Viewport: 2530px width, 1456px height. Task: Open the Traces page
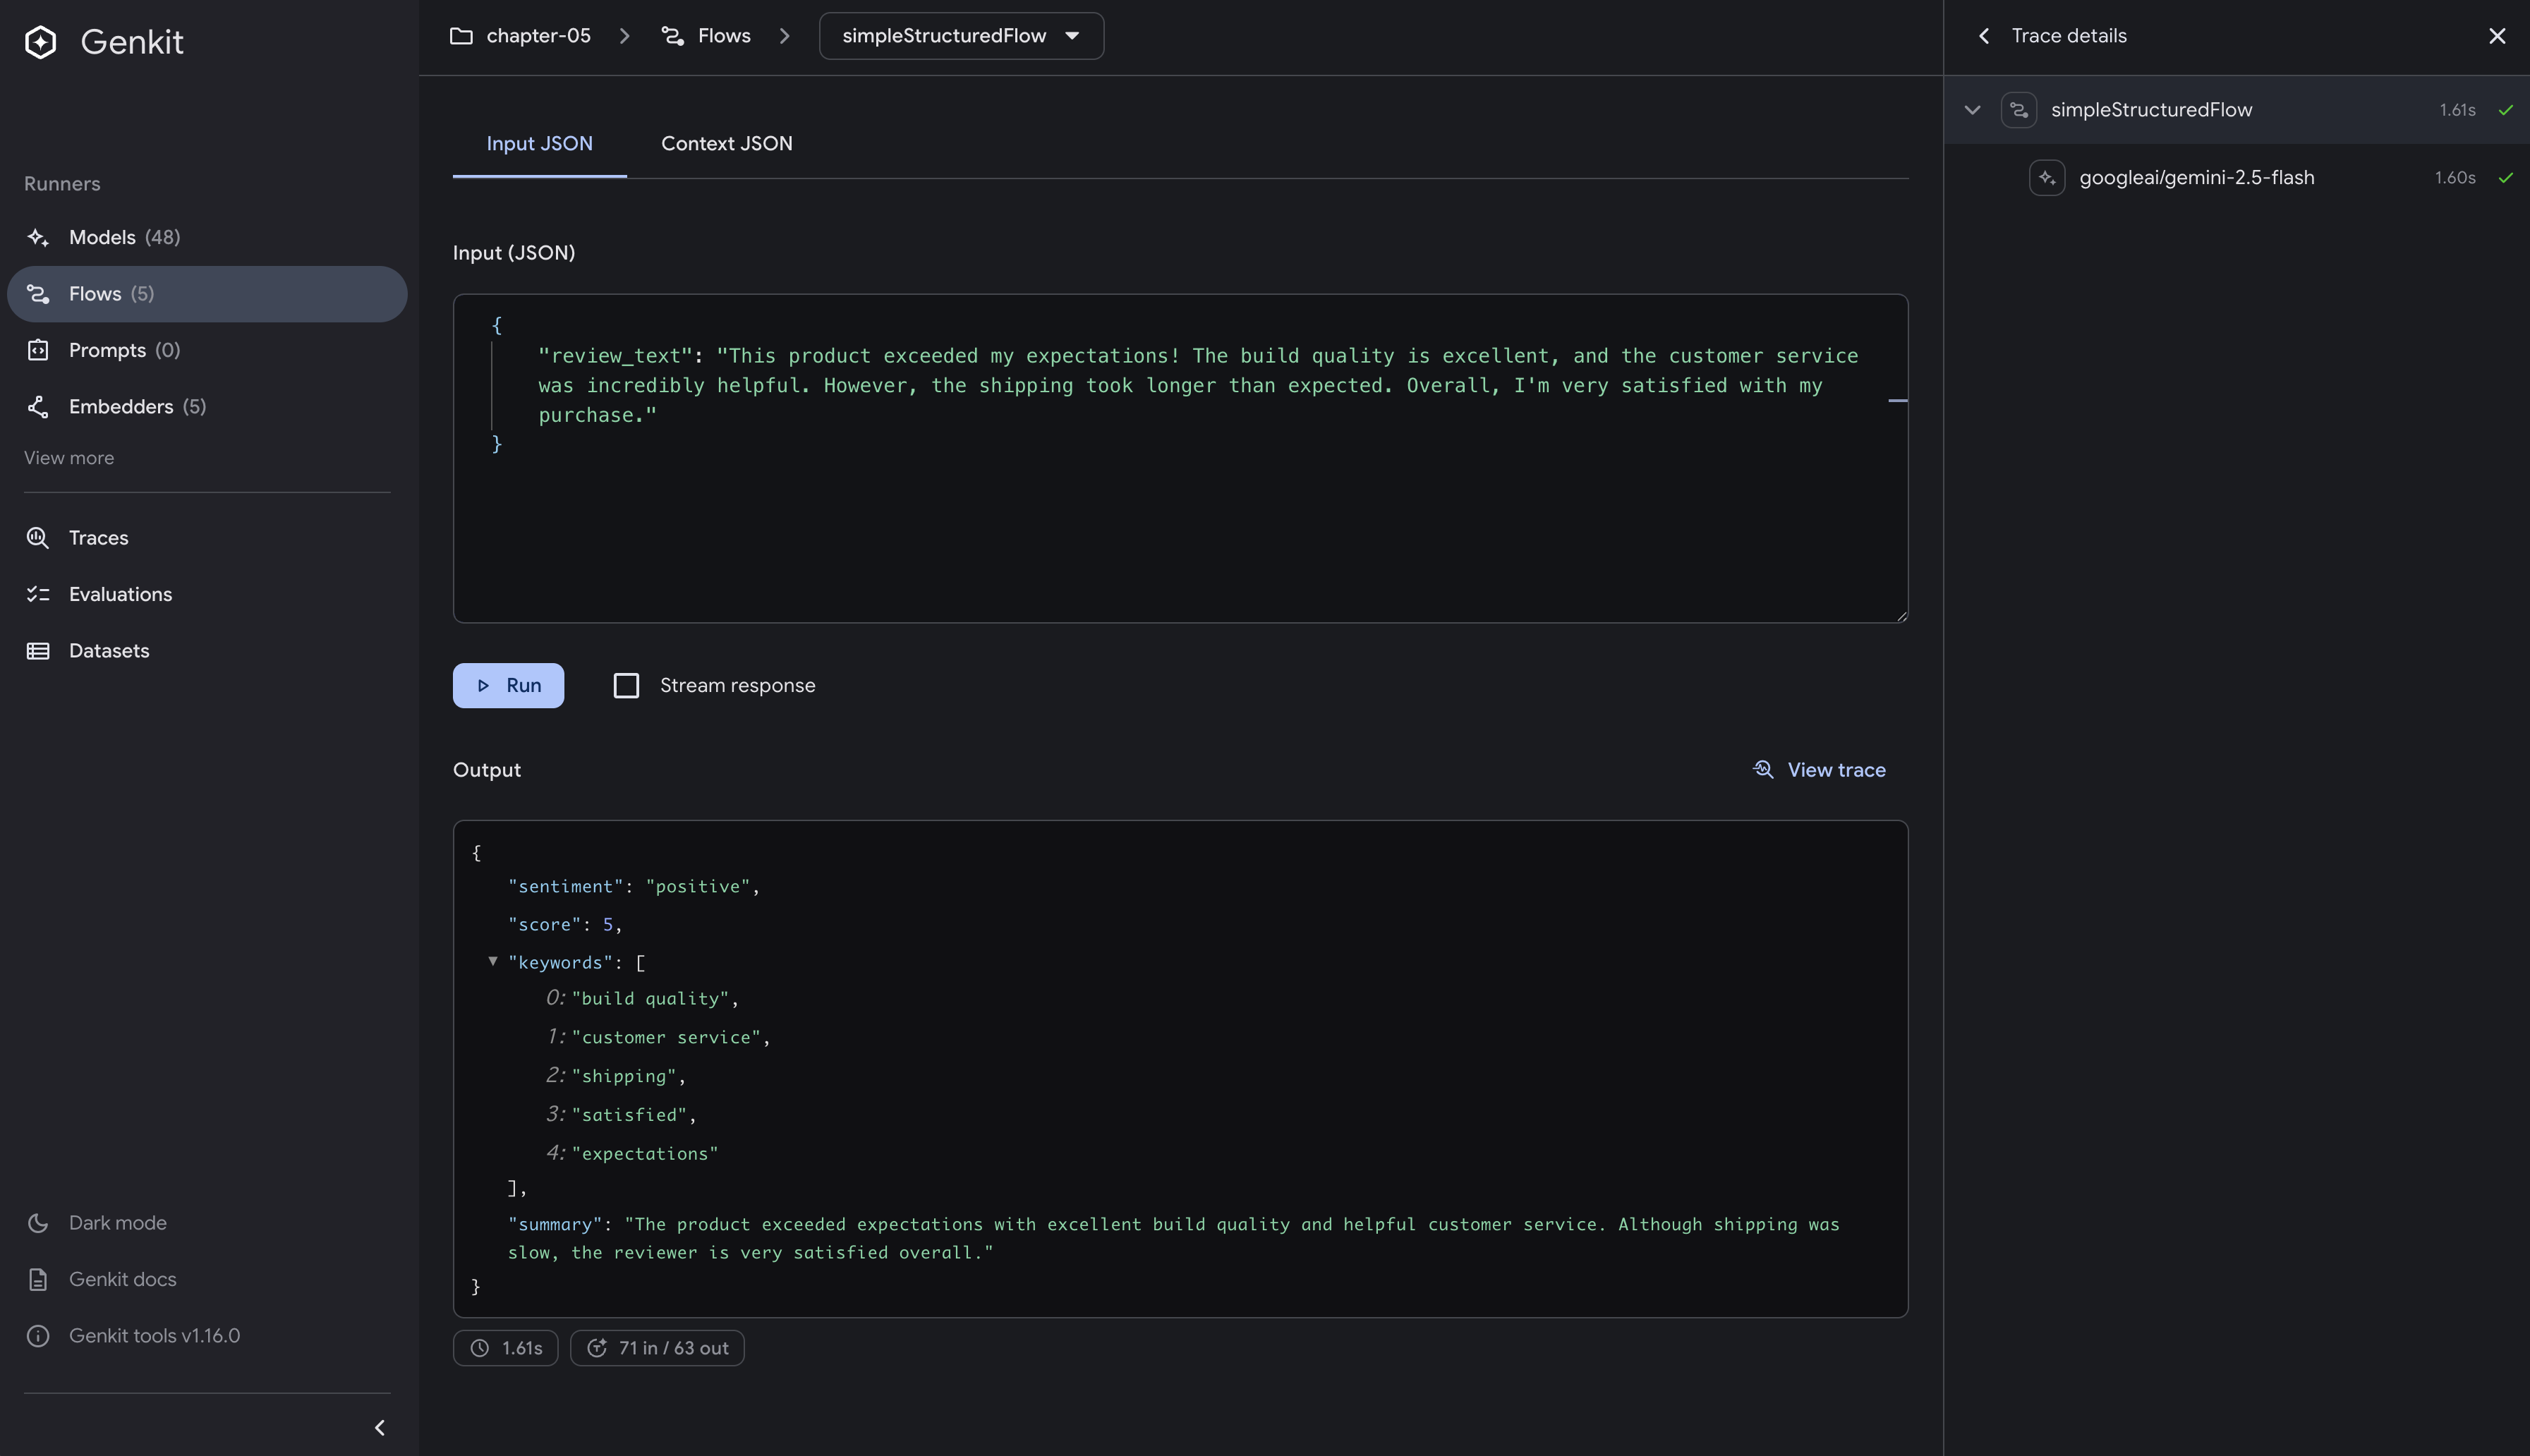(x=207, y=538)
